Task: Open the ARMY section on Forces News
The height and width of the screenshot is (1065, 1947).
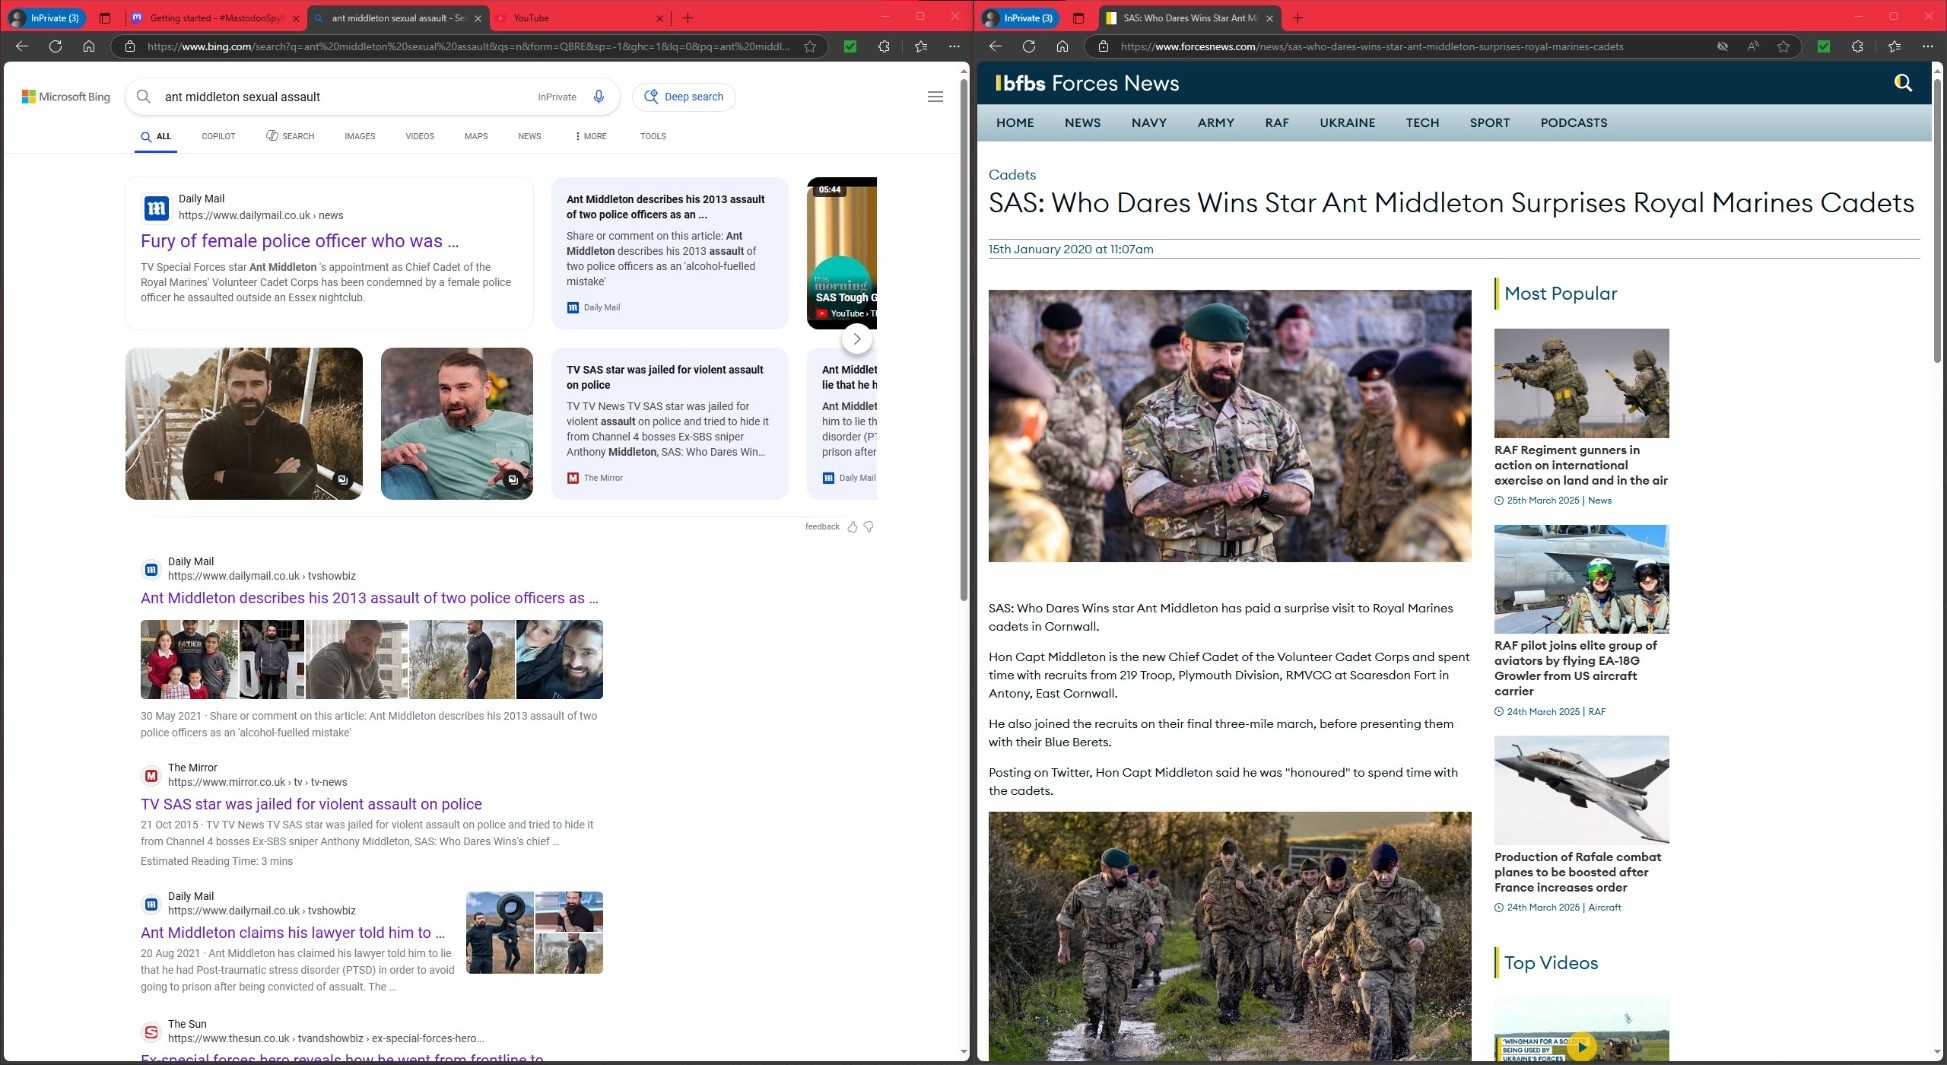Action: click(1216, 123)
